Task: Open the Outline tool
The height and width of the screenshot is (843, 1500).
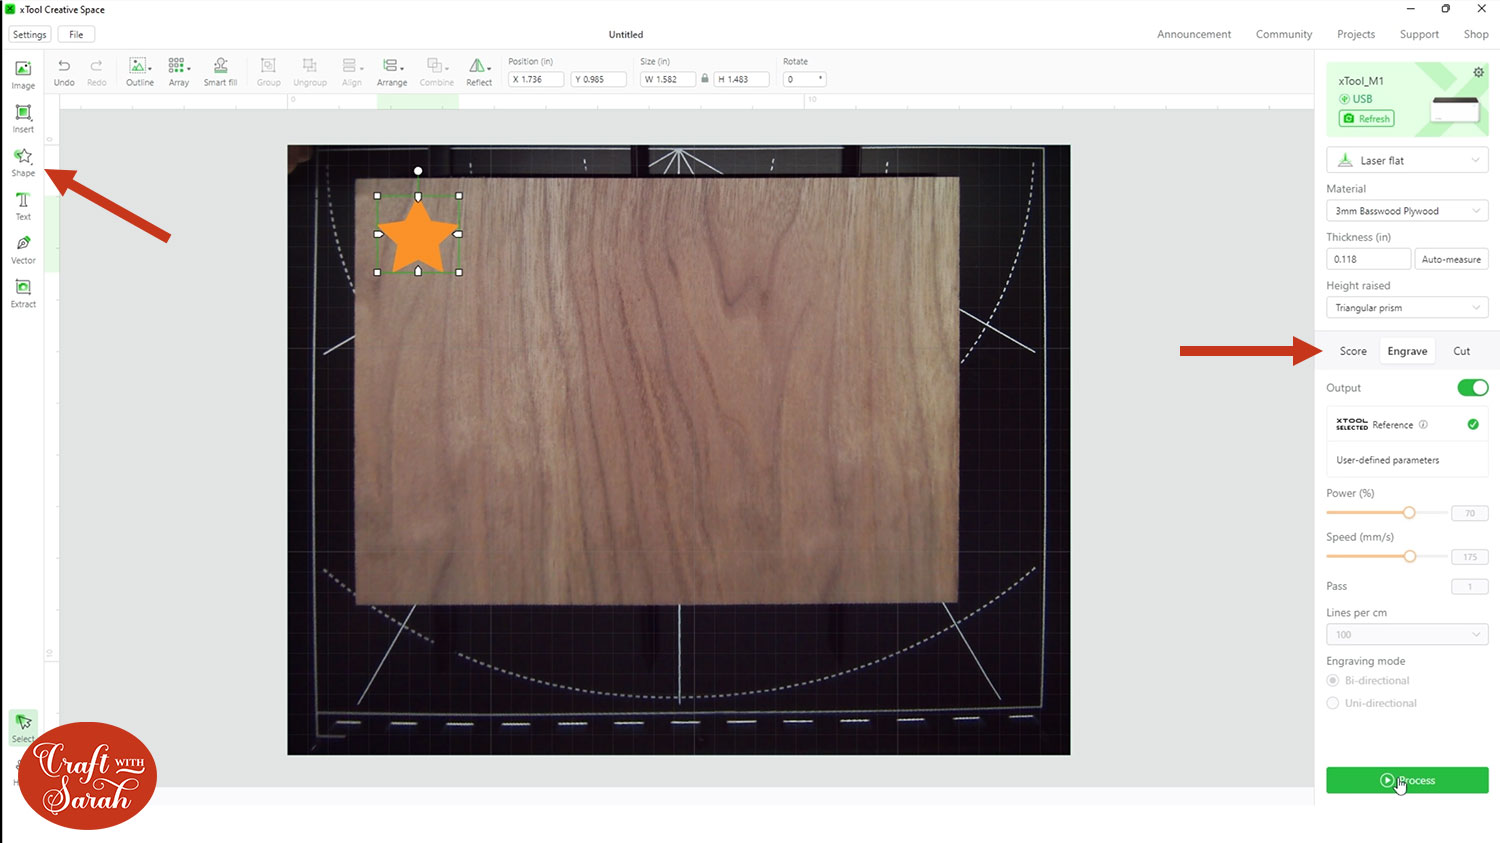Action: point(140,73)
